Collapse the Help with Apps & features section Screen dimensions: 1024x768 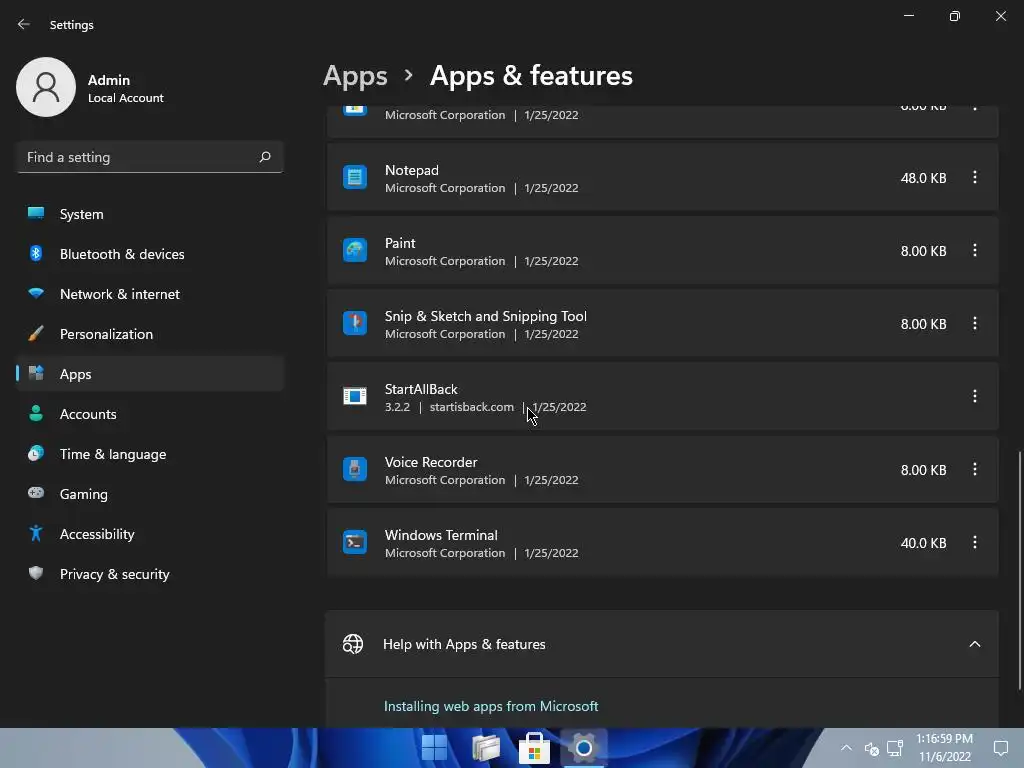click(974, 644)
